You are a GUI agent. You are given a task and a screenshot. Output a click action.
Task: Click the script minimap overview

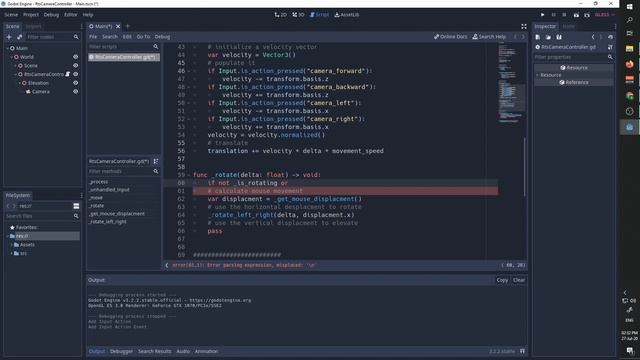point(511,83)
